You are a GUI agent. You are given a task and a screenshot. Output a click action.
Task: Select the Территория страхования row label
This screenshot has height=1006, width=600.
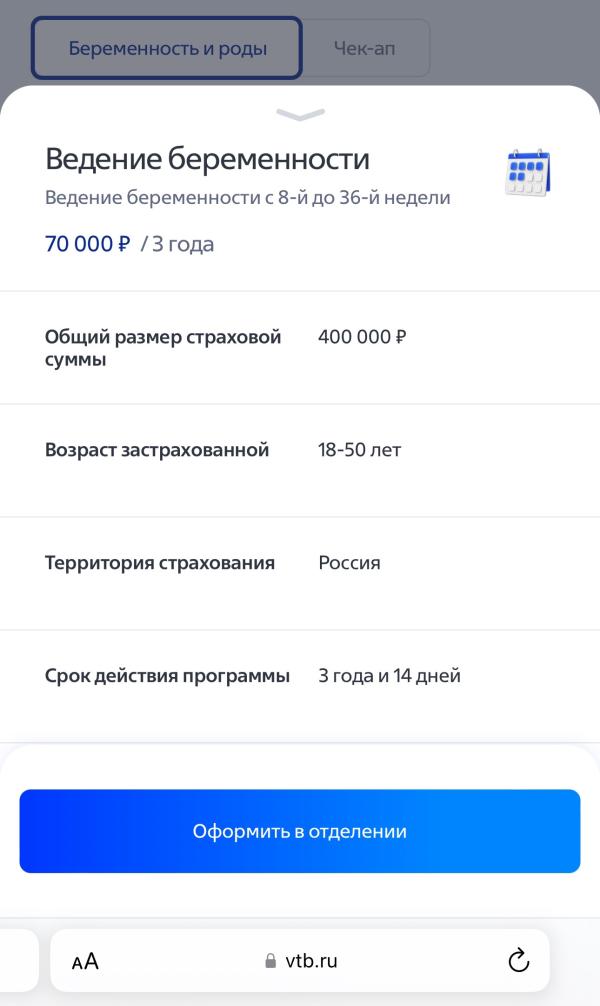160,563
